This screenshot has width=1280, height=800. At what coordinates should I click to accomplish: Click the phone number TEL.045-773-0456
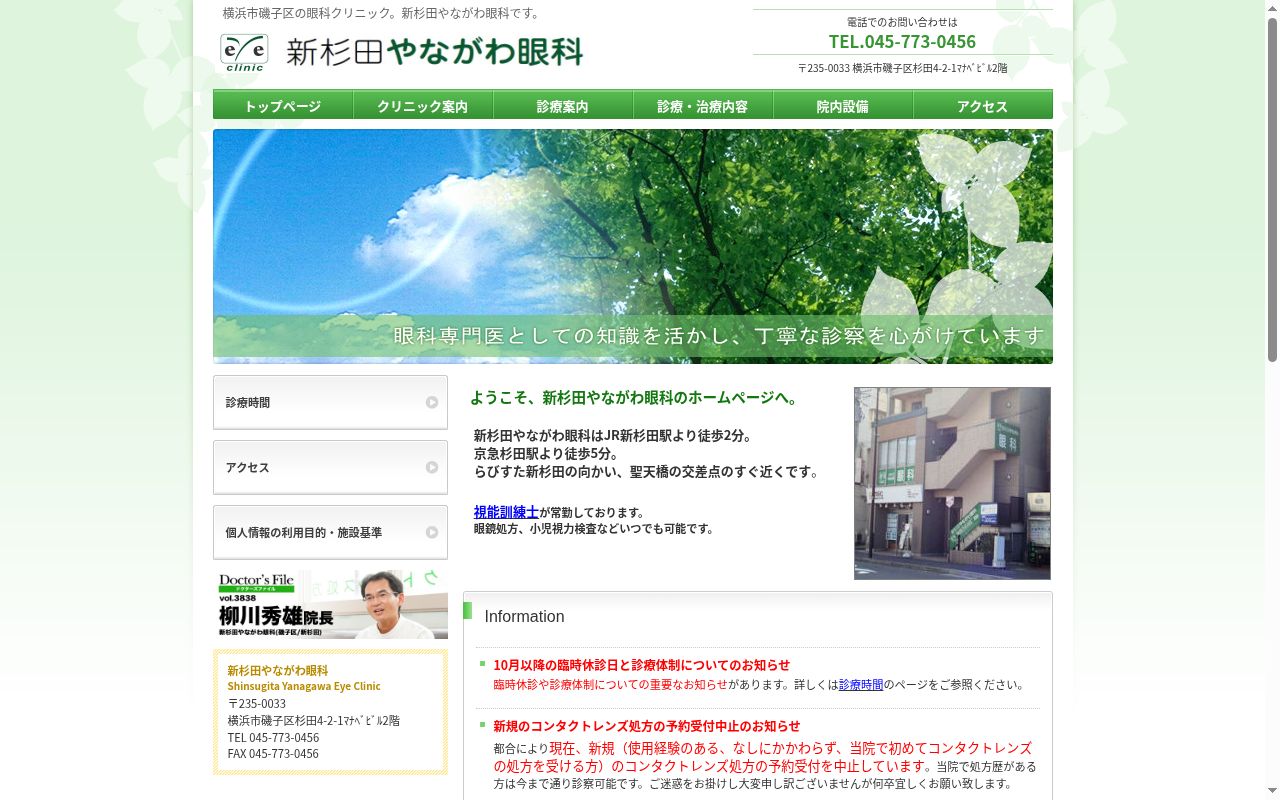(902, 41)
